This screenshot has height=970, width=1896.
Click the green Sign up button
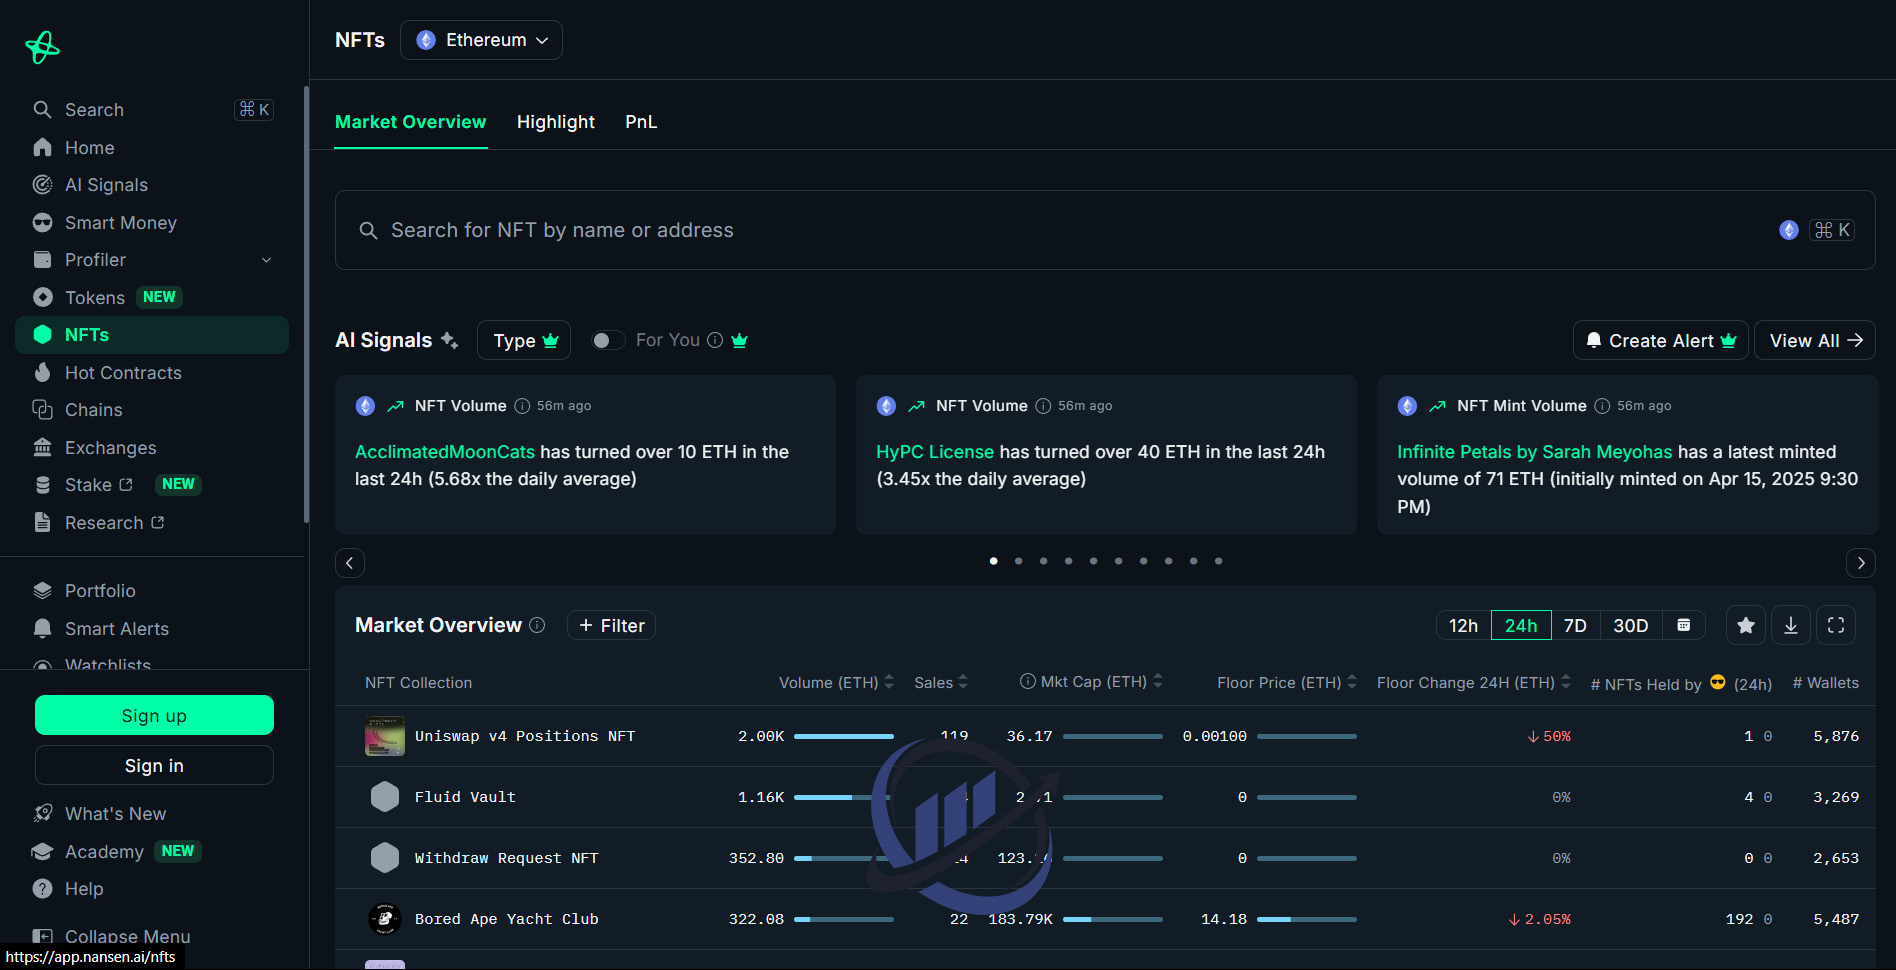154,715
